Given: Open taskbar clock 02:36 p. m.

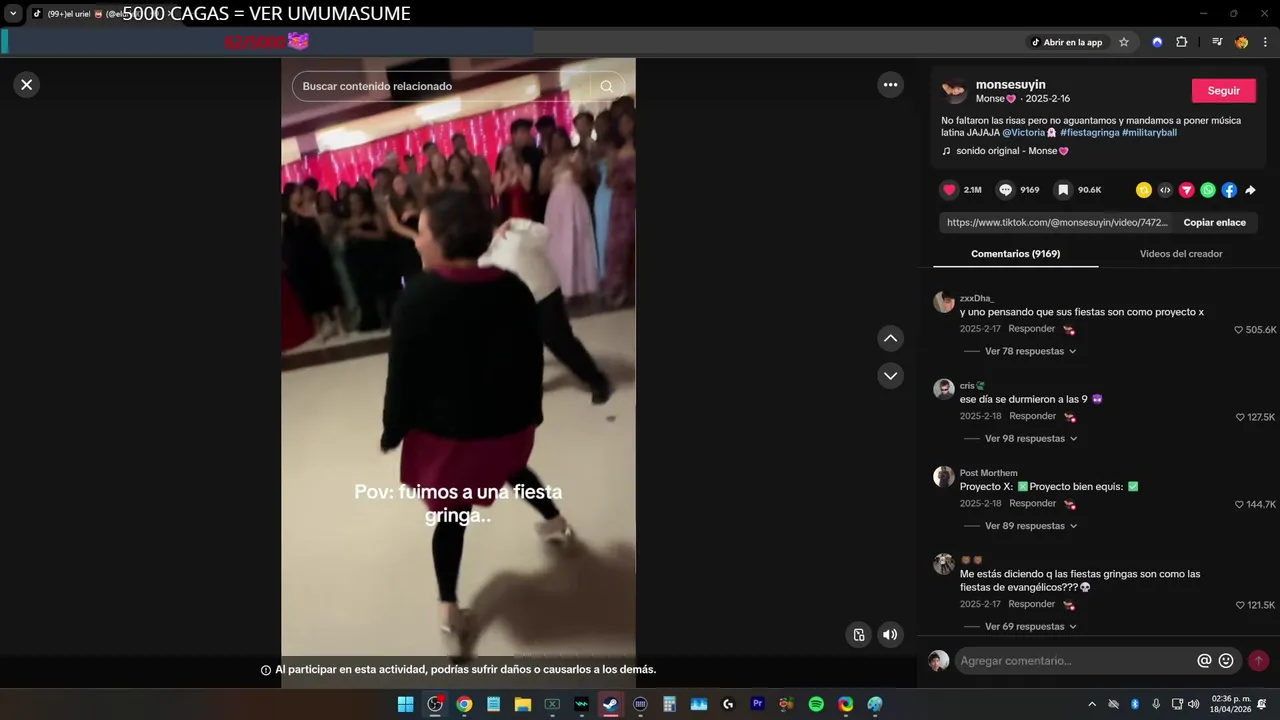Looking at the screenshot, I should [x=1230, y=704].
